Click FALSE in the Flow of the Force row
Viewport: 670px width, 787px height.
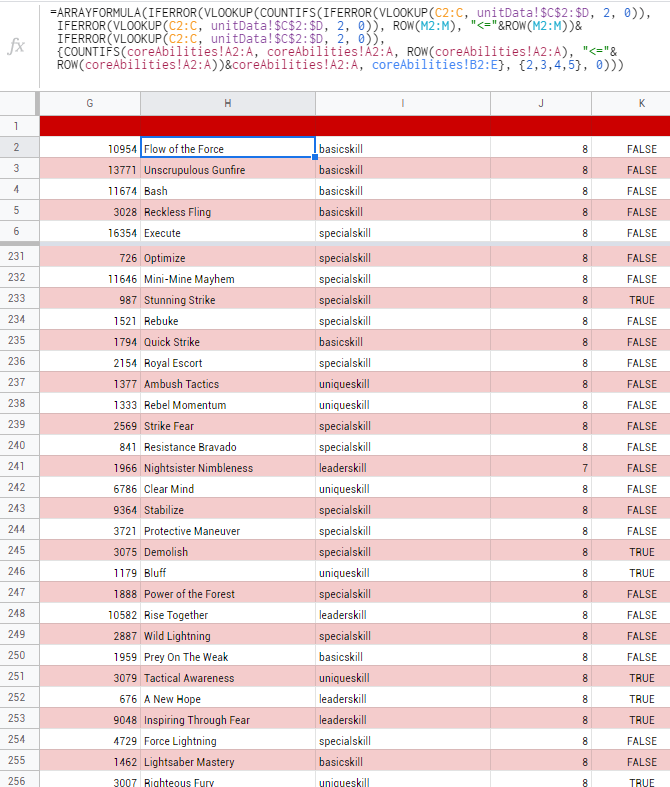click(x=642, y=150)
